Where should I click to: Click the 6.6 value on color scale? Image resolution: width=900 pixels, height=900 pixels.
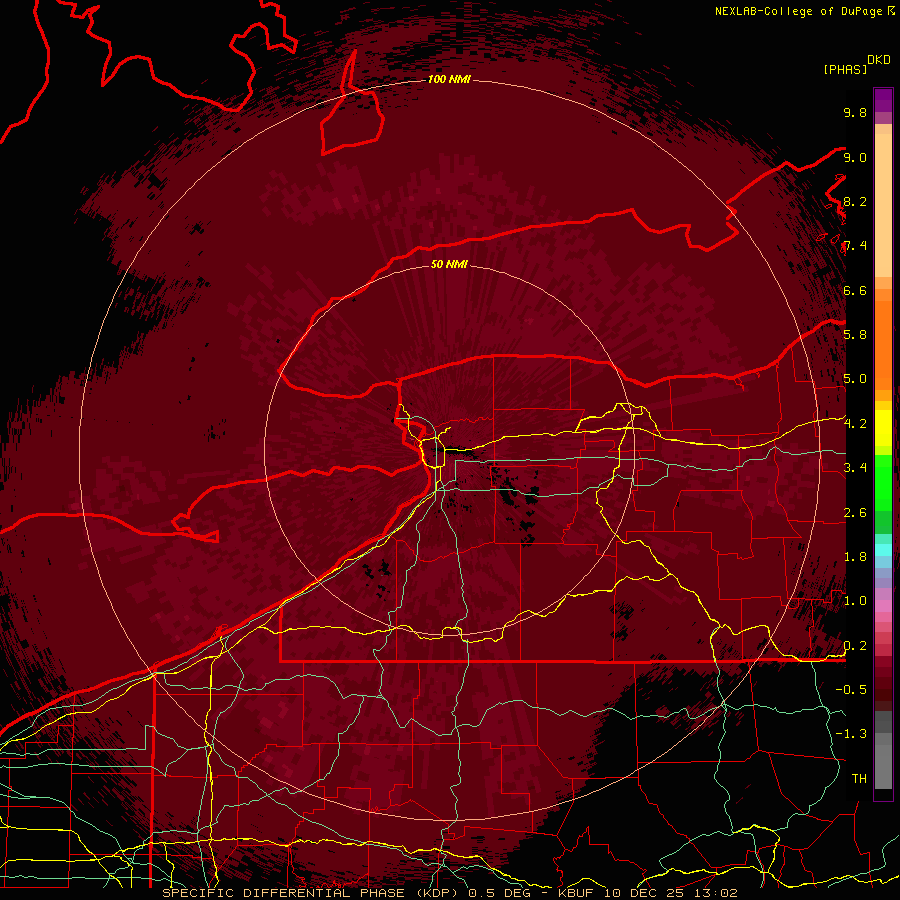tap(855, 290)
